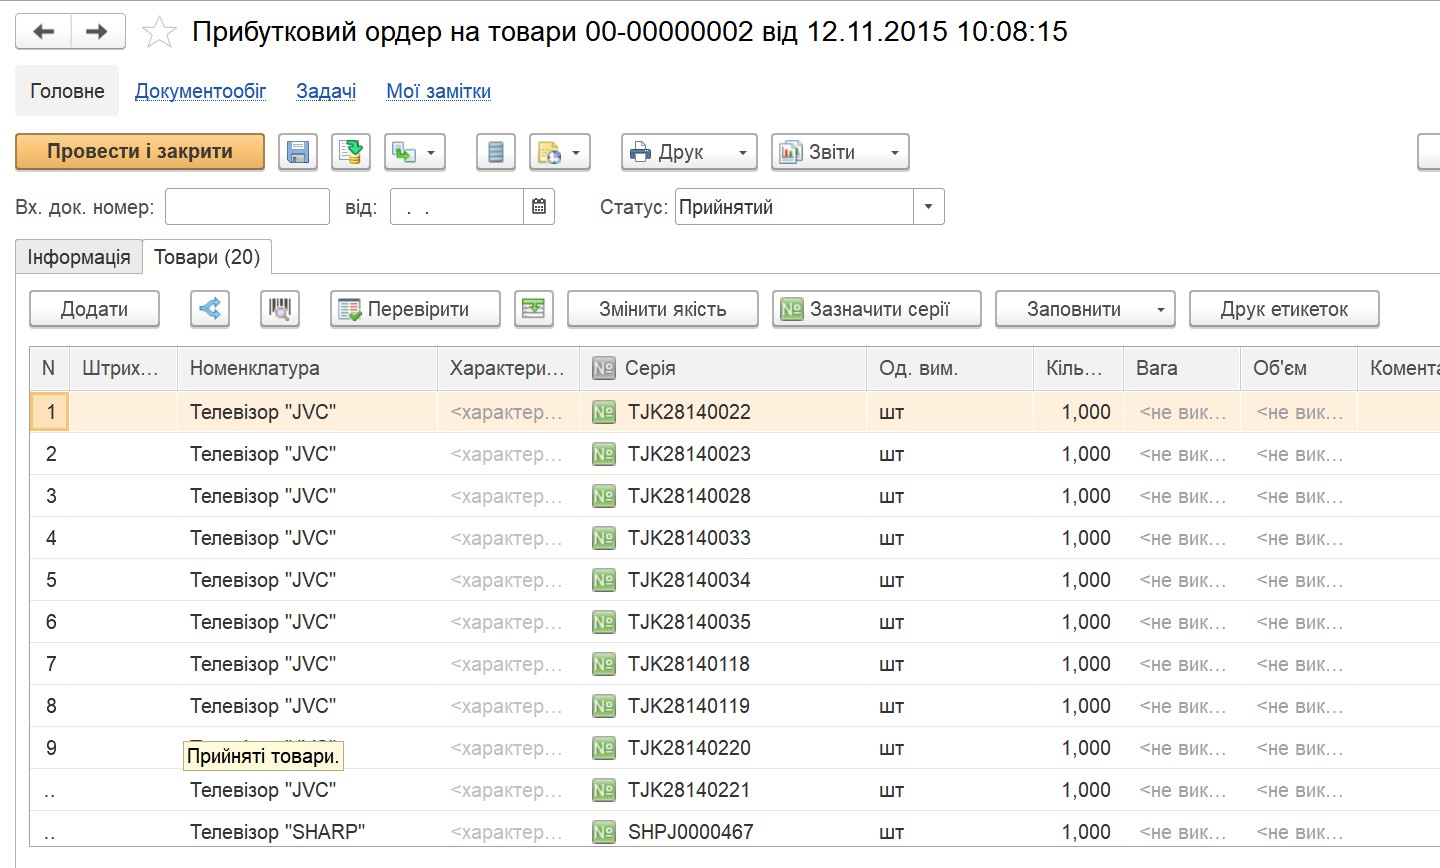Select row number 5 cell

[50, 580]
